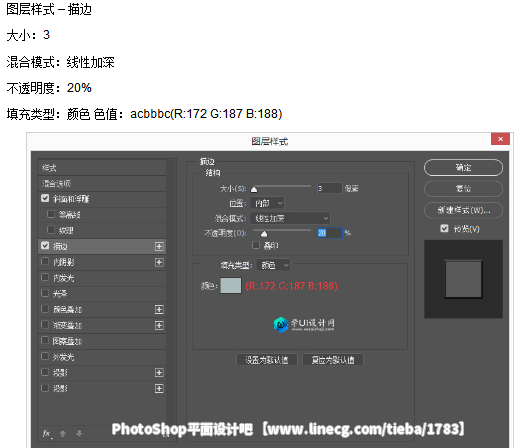The width and height of the screenshot is (520, 448).
Task: Click the 新建样式(W)... button
Action: click(x=463, y=210)
